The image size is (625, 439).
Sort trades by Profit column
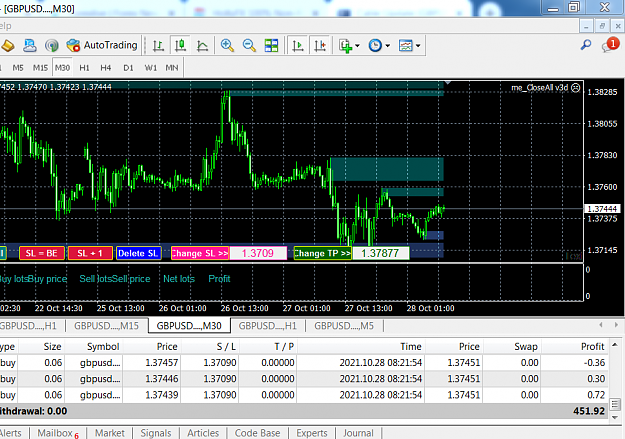coord(574,346)
